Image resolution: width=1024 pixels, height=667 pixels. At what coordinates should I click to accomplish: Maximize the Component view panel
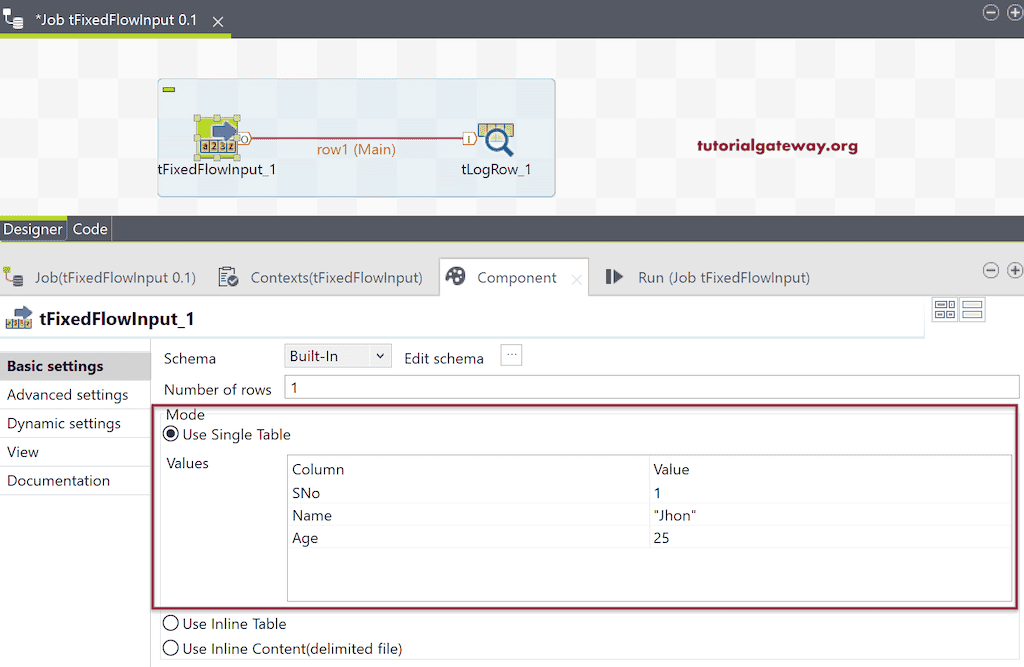click(x=1015, y=270)
